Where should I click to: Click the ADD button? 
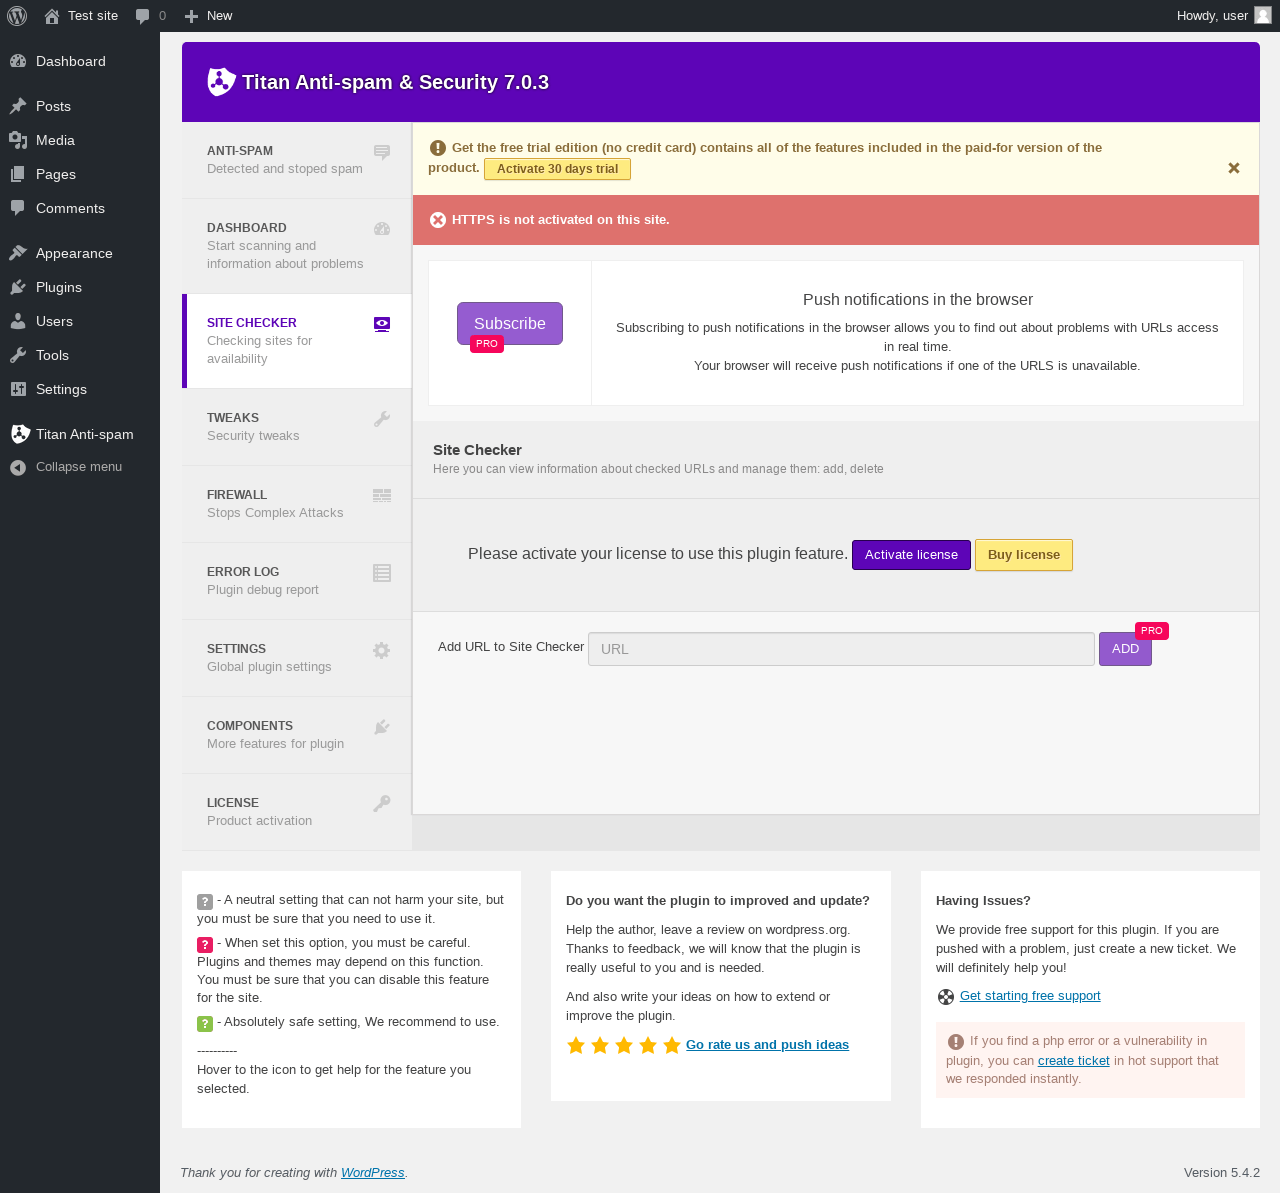click(1125, 649)
